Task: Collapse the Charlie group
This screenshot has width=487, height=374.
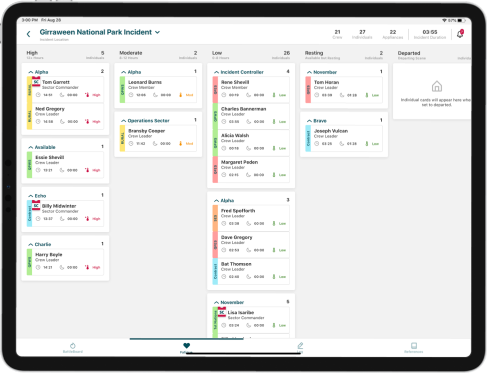Action: pos(31,244)
